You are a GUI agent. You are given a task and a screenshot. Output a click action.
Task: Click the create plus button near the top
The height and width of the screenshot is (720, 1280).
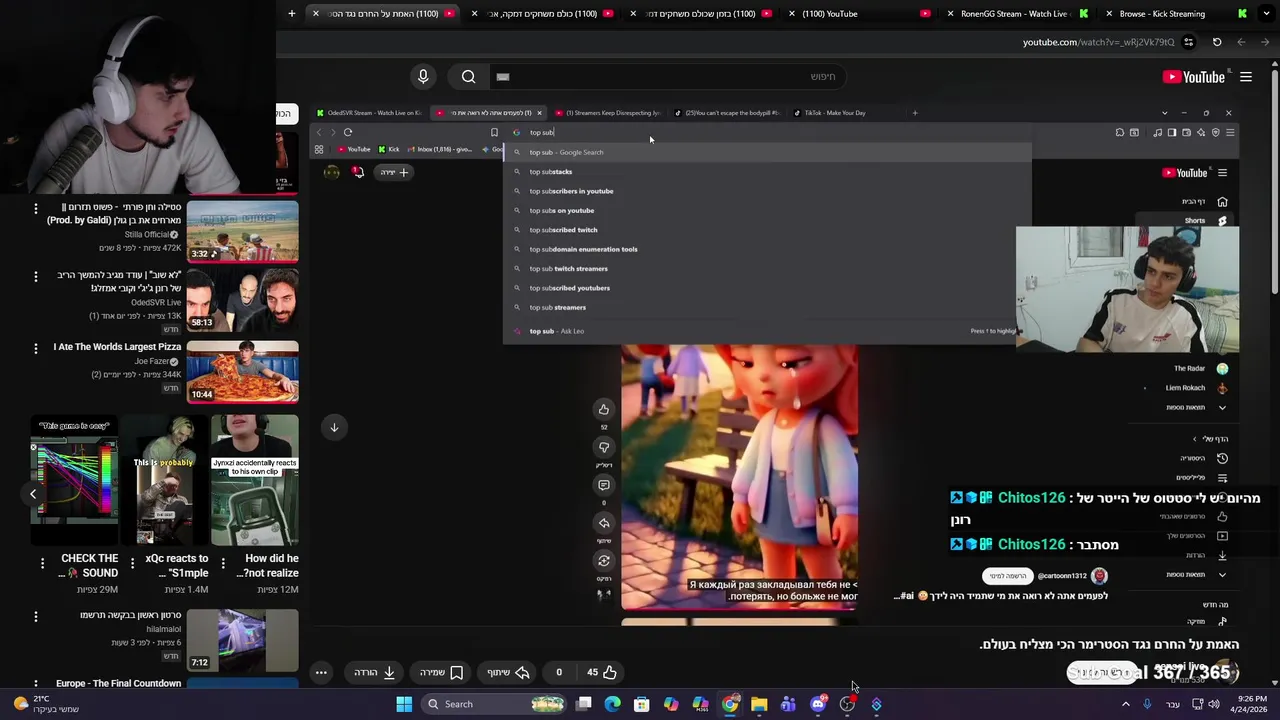[395, 172]
